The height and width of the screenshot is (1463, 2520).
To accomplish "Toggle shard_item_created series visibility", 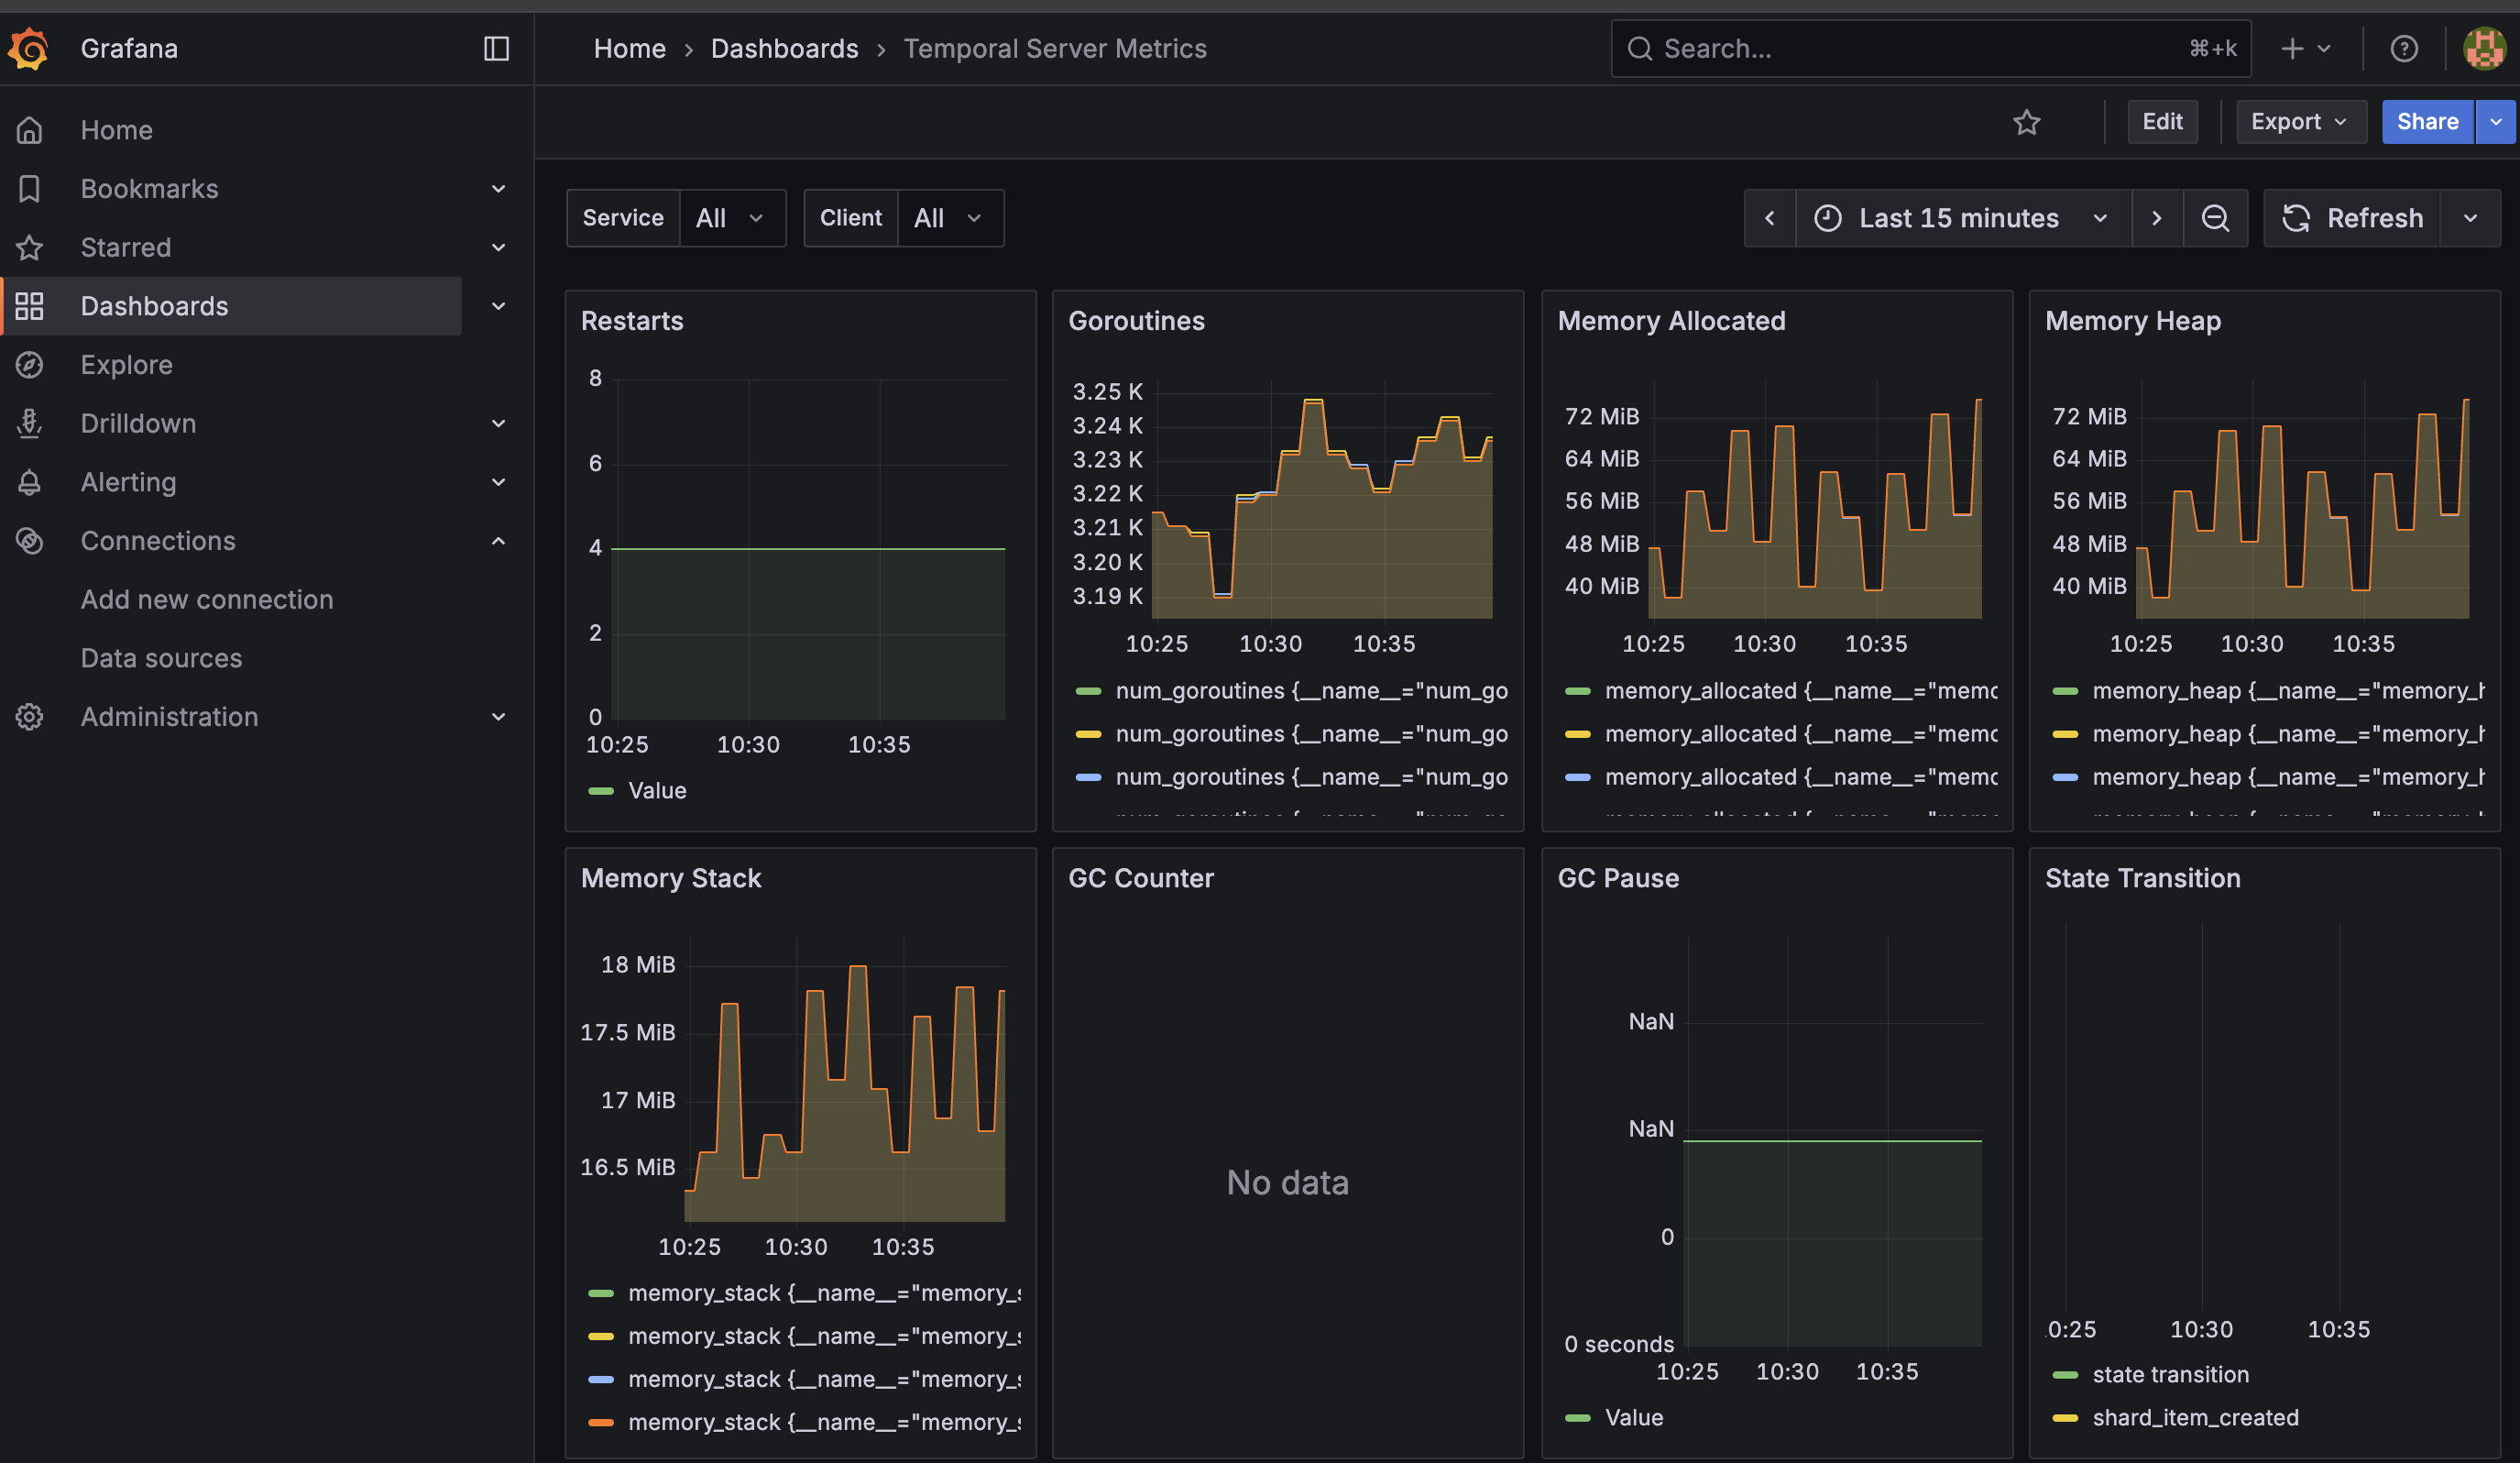I will pos(2194,1417).
